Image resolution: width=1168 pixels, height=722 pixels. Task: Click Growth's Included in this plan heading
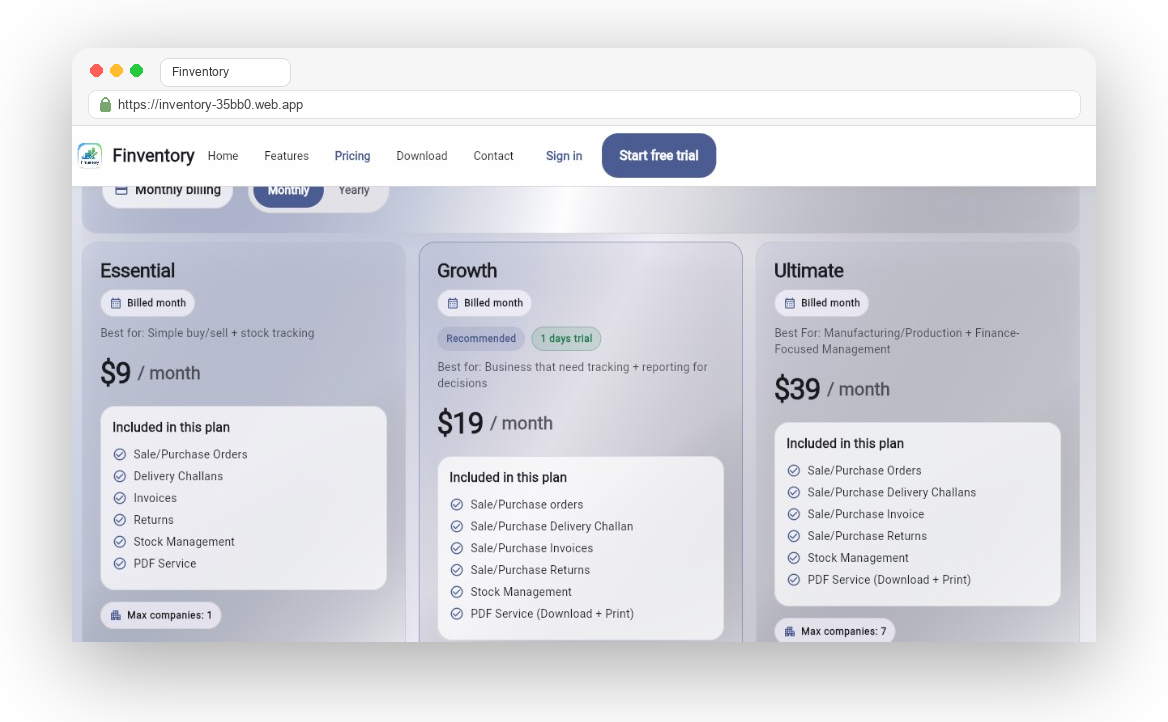[508, 478]
